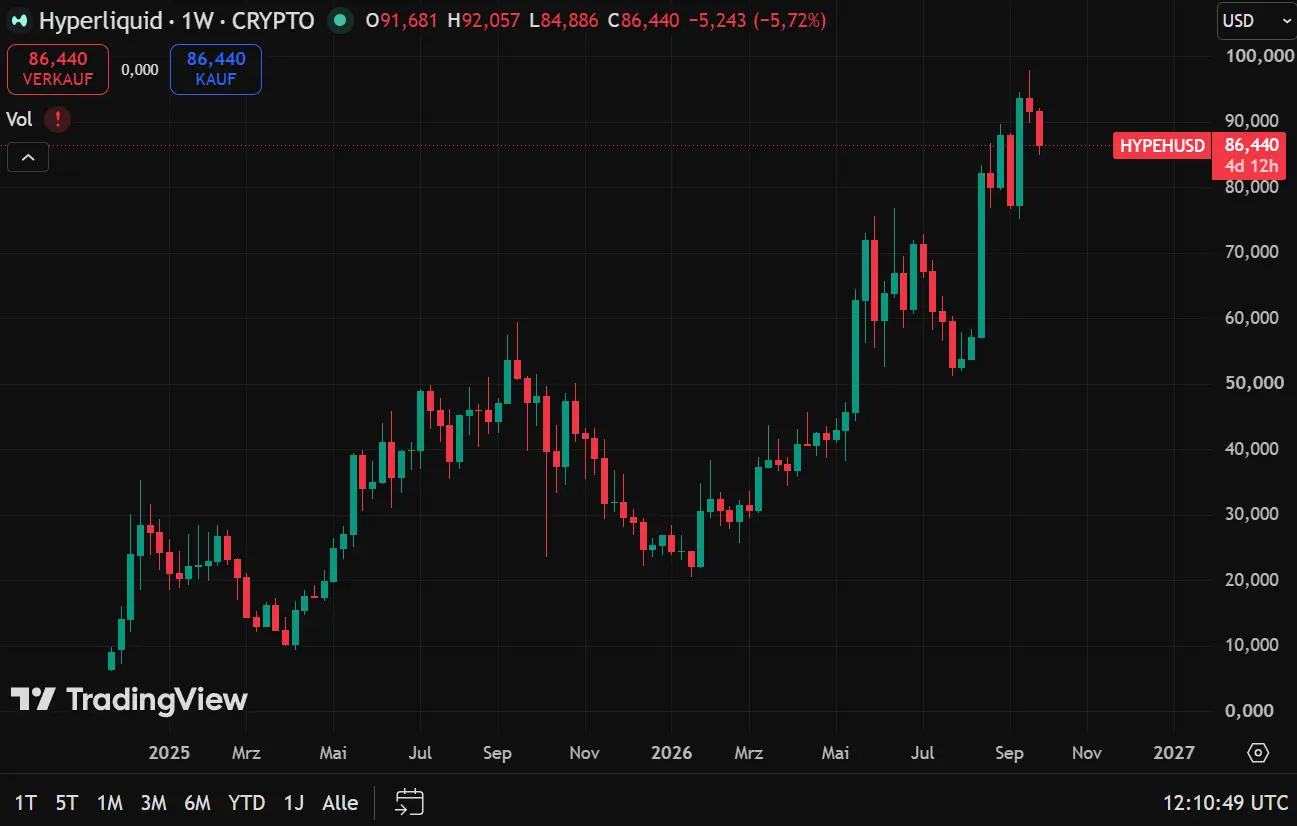The height and width of the screenshot is (826, 1297).
Task: Click the HYPEHUSD price line label
Action: (x=1162, y=146)
